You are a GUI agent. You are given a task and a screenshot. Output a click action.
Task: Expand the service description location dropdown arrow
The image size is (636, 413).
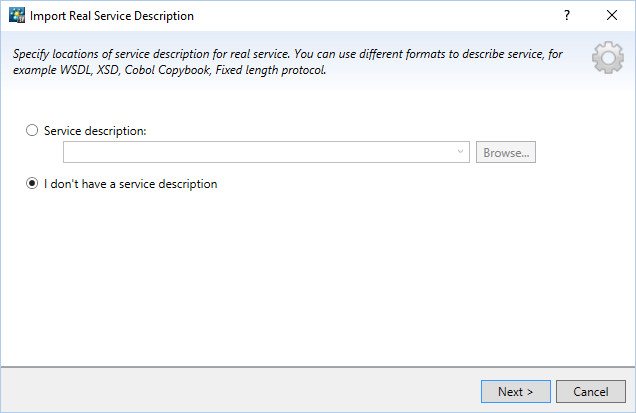(x=460, y=153)
